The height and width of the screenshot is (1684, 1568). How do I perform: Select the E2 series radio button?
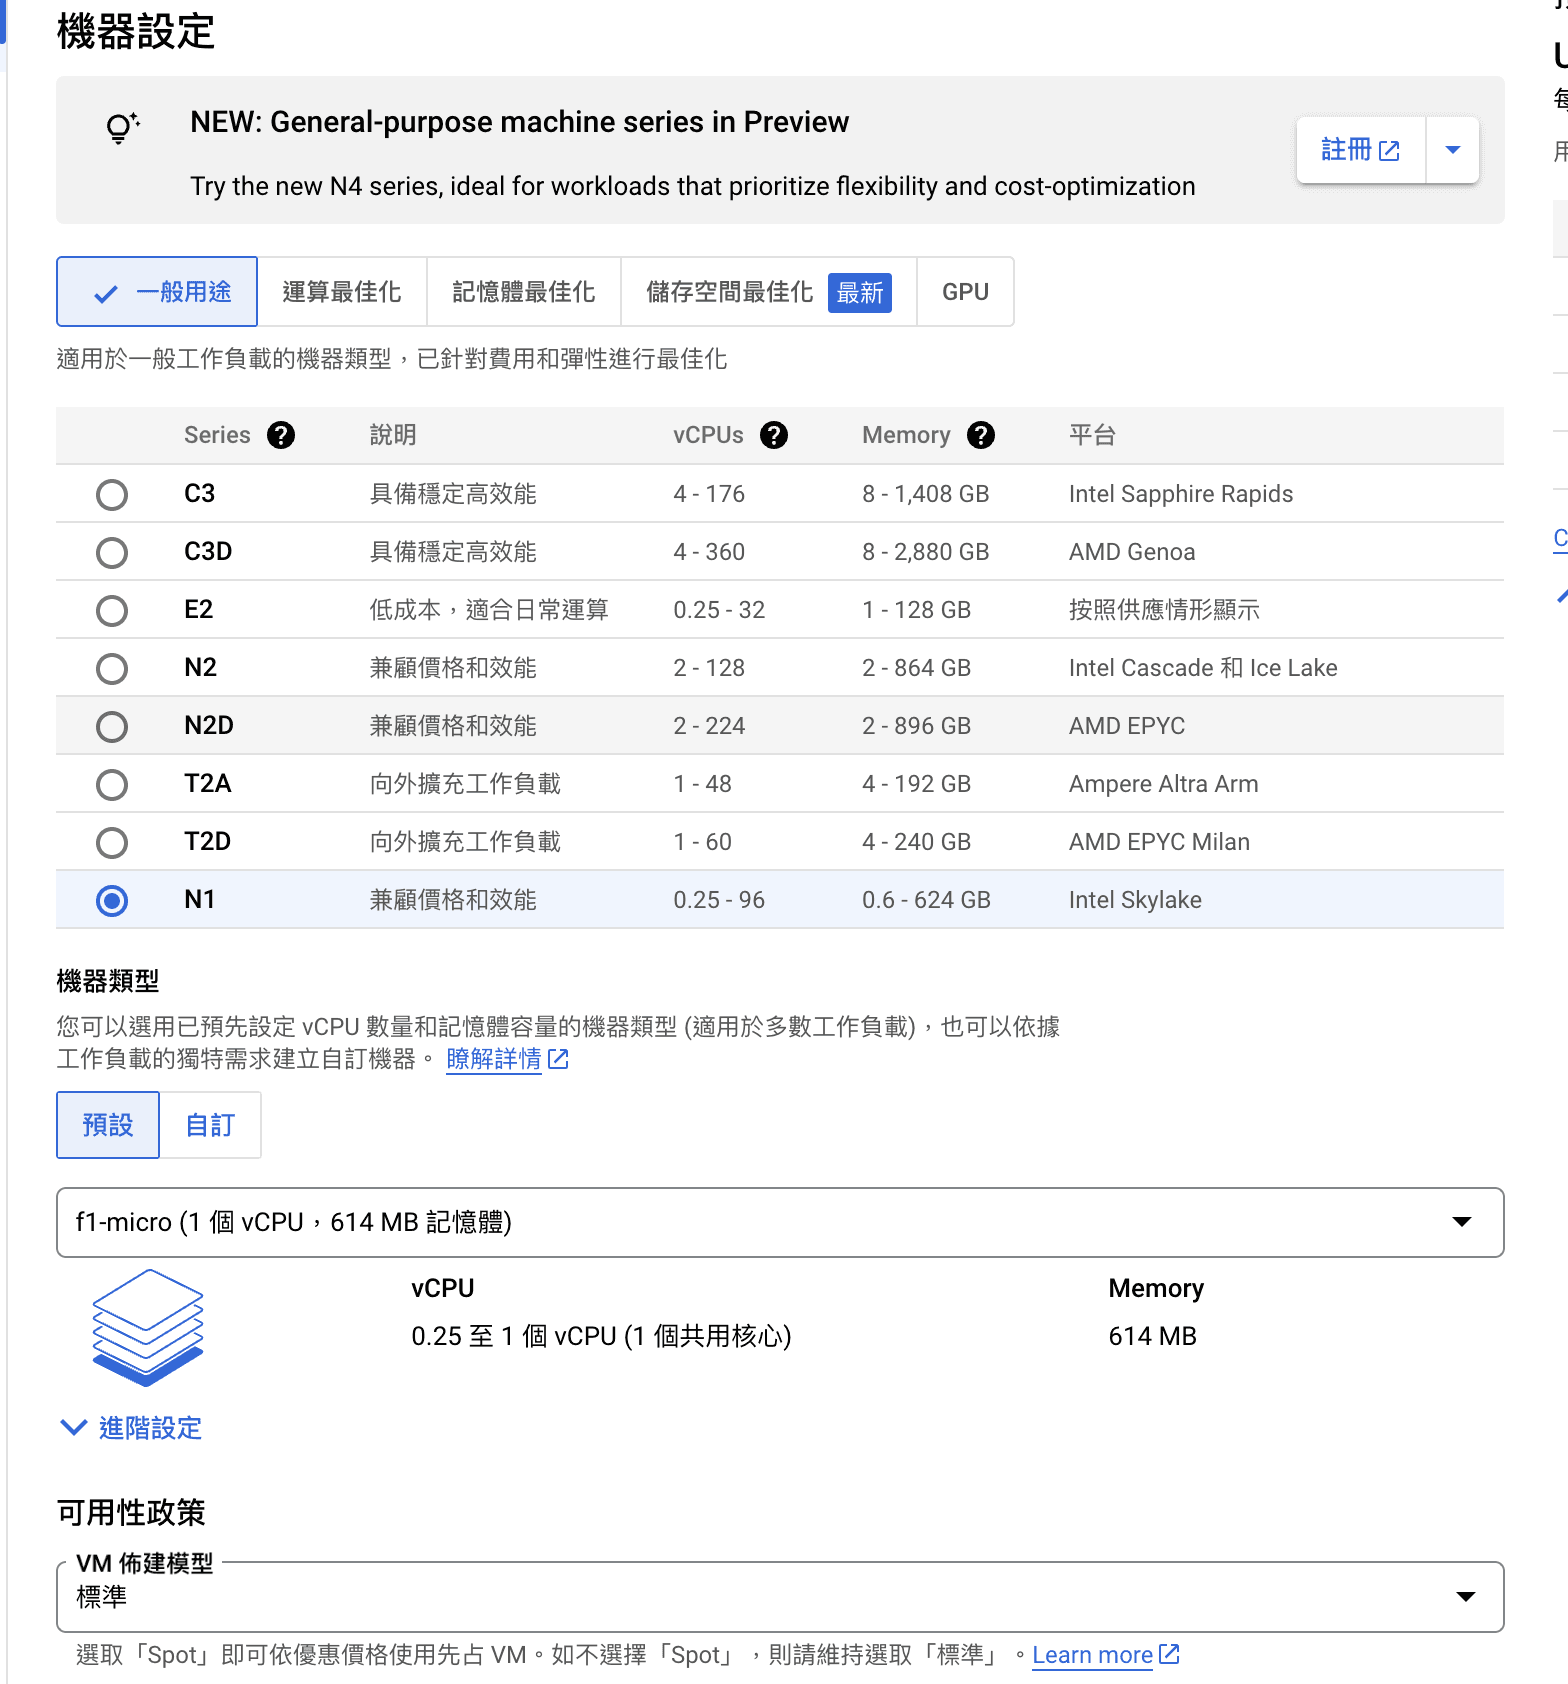point(112,610)
